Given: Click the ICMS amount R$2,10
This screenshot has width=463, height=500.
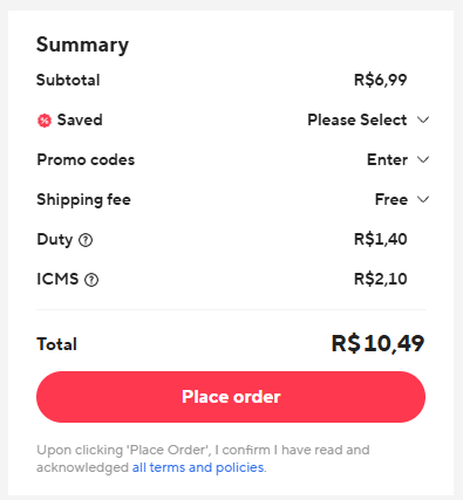Looking at the screenshot, I should (380, 279).
